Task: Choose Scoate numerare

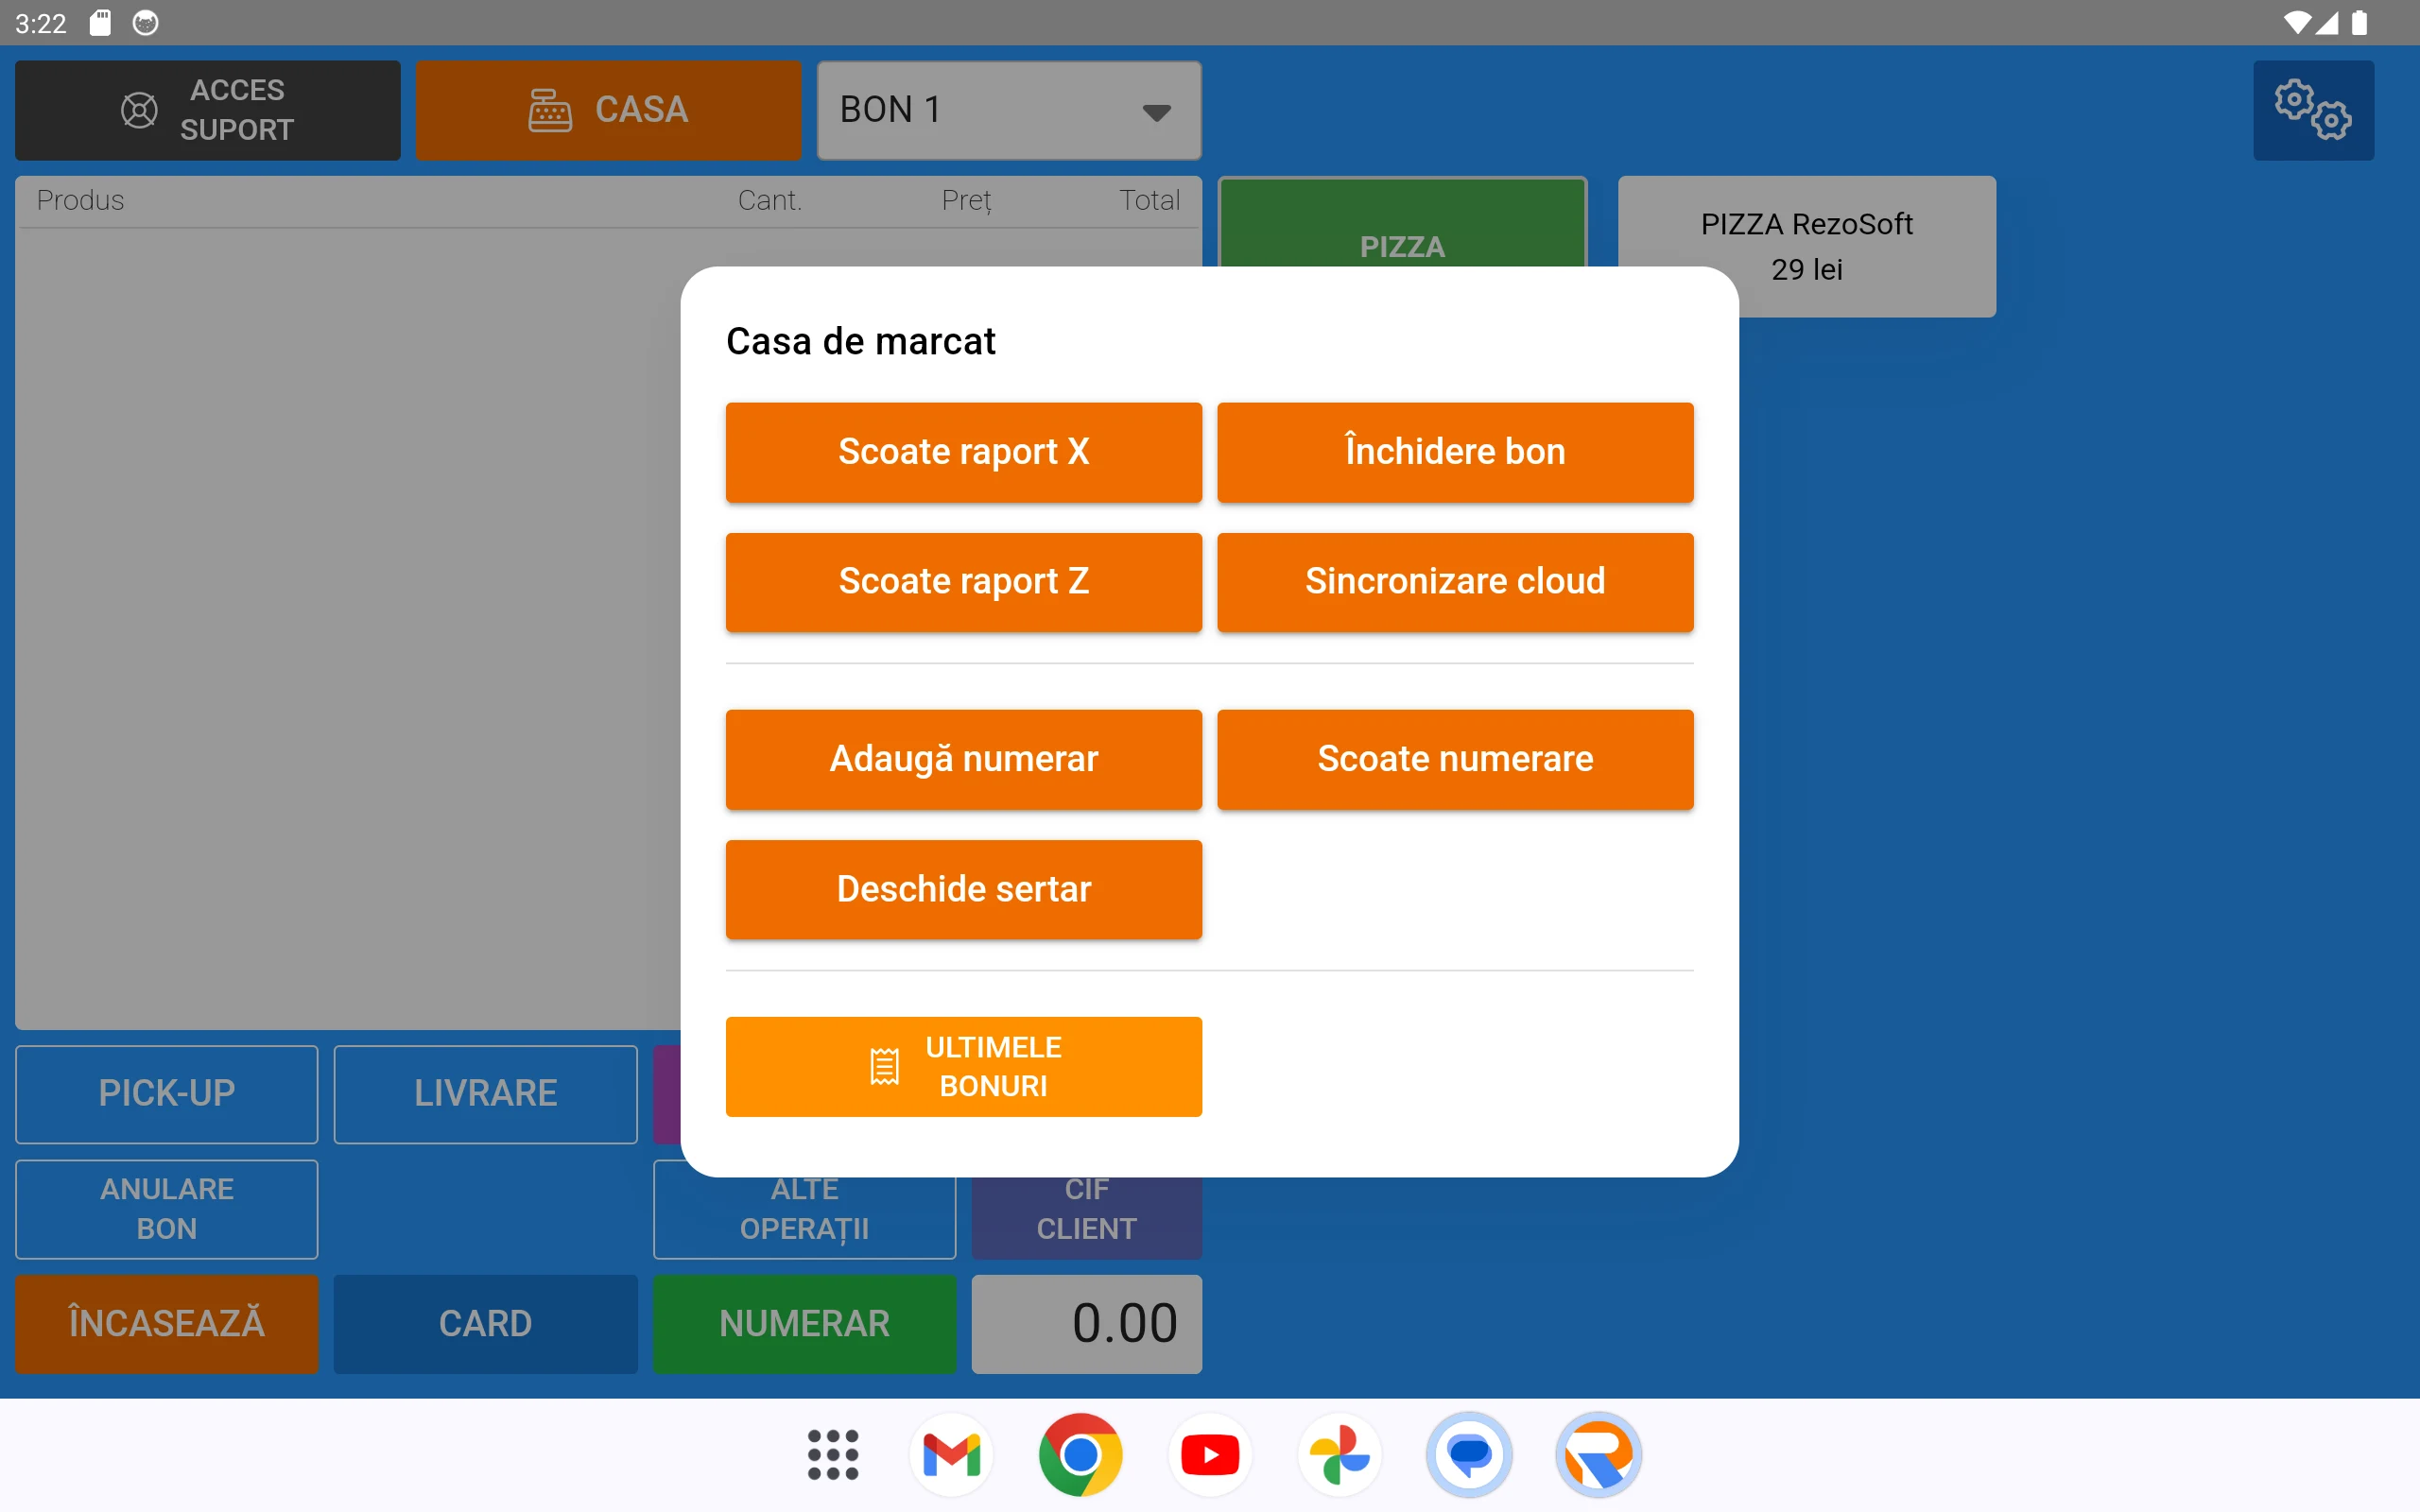Action: 1455,759
